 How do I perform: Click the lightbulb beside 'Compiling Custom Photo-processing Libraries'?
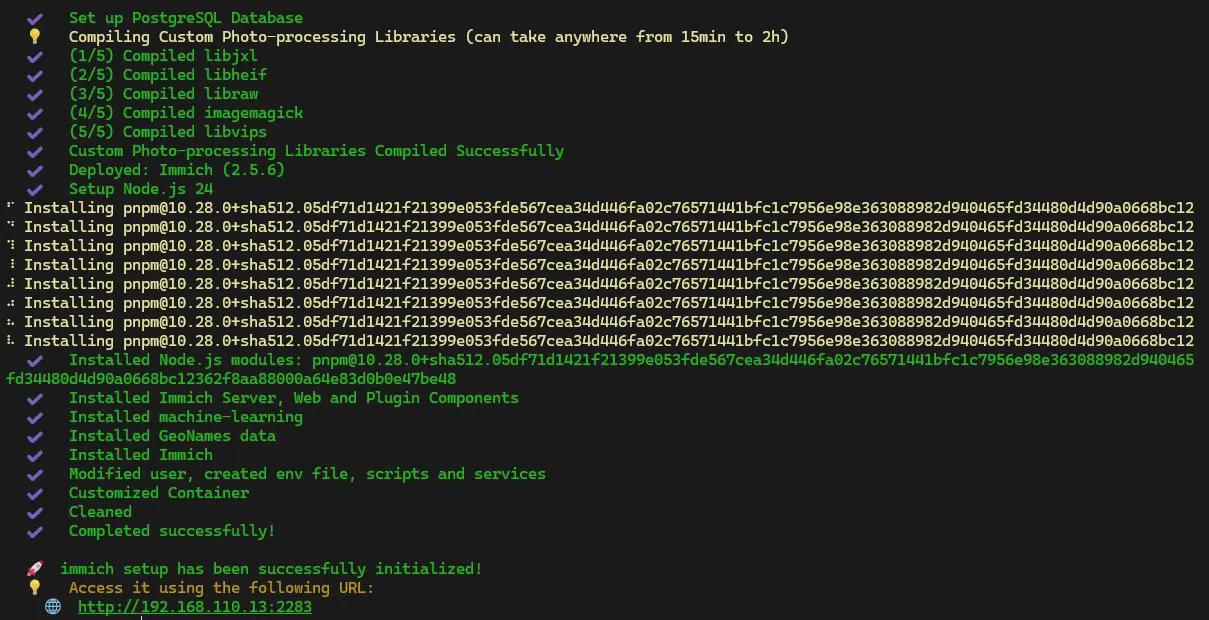click(35, 37)
